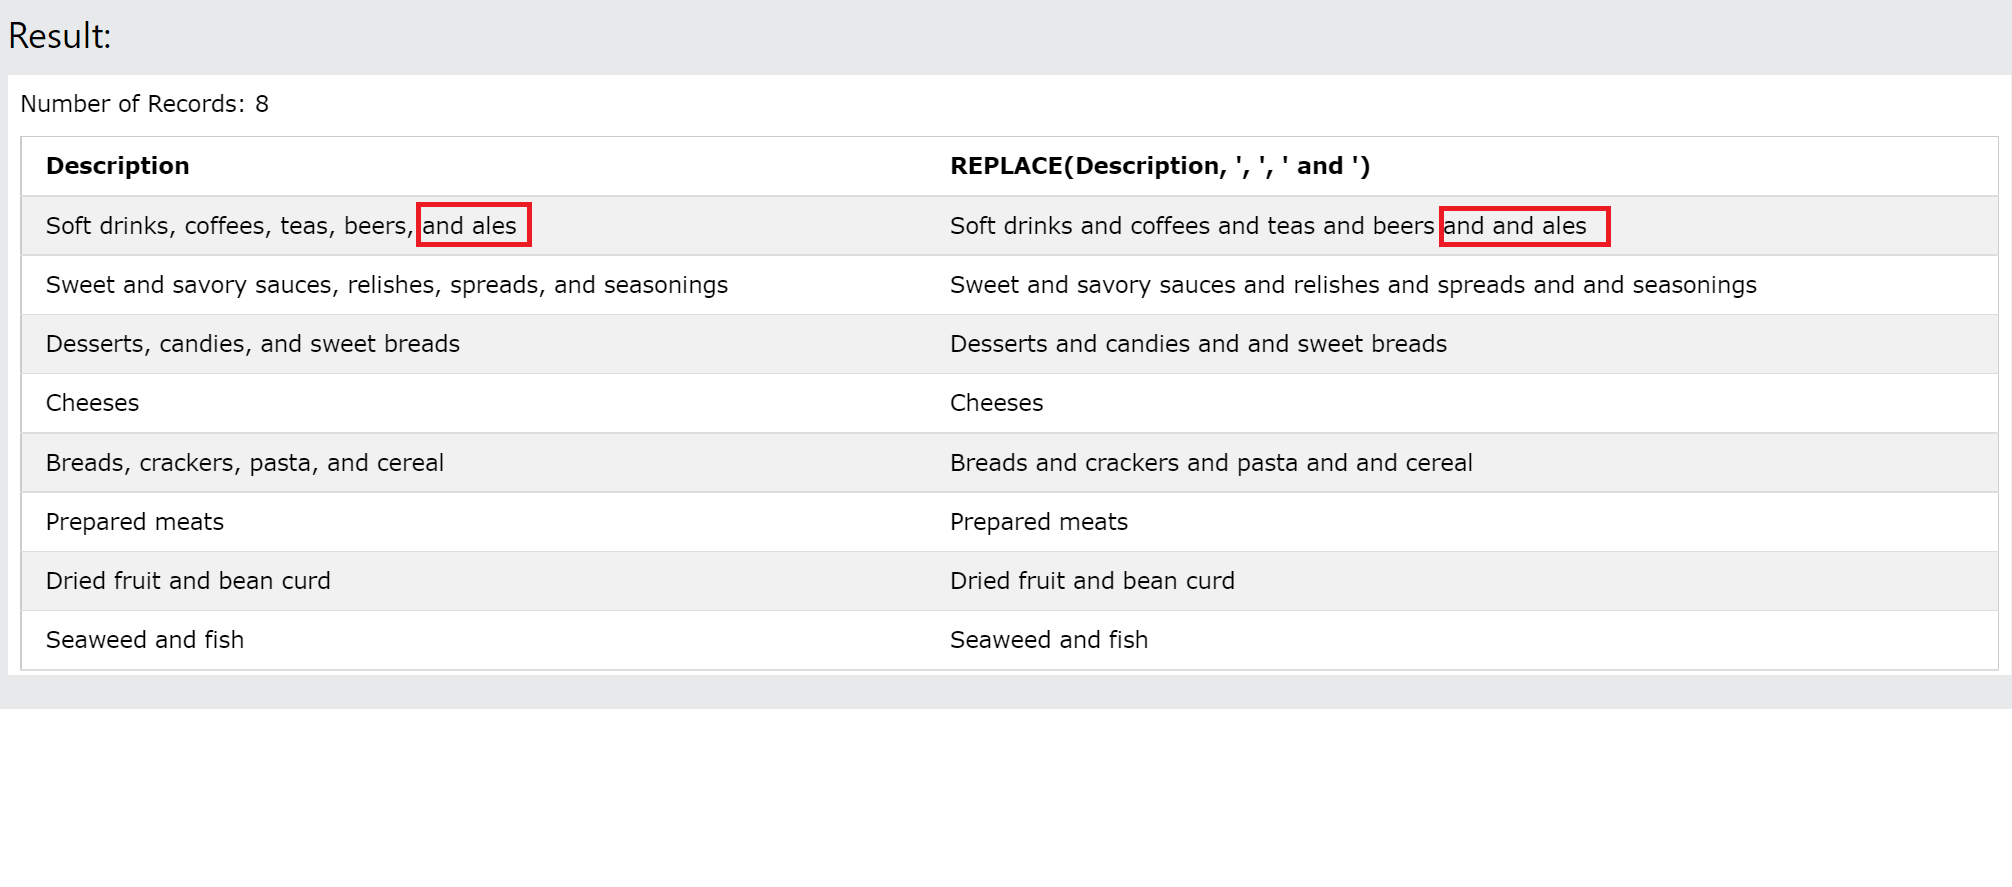Select "Dried fruit and bean curd" in Description column
This screenshot has height=887, width=2012.
point(187,581)
